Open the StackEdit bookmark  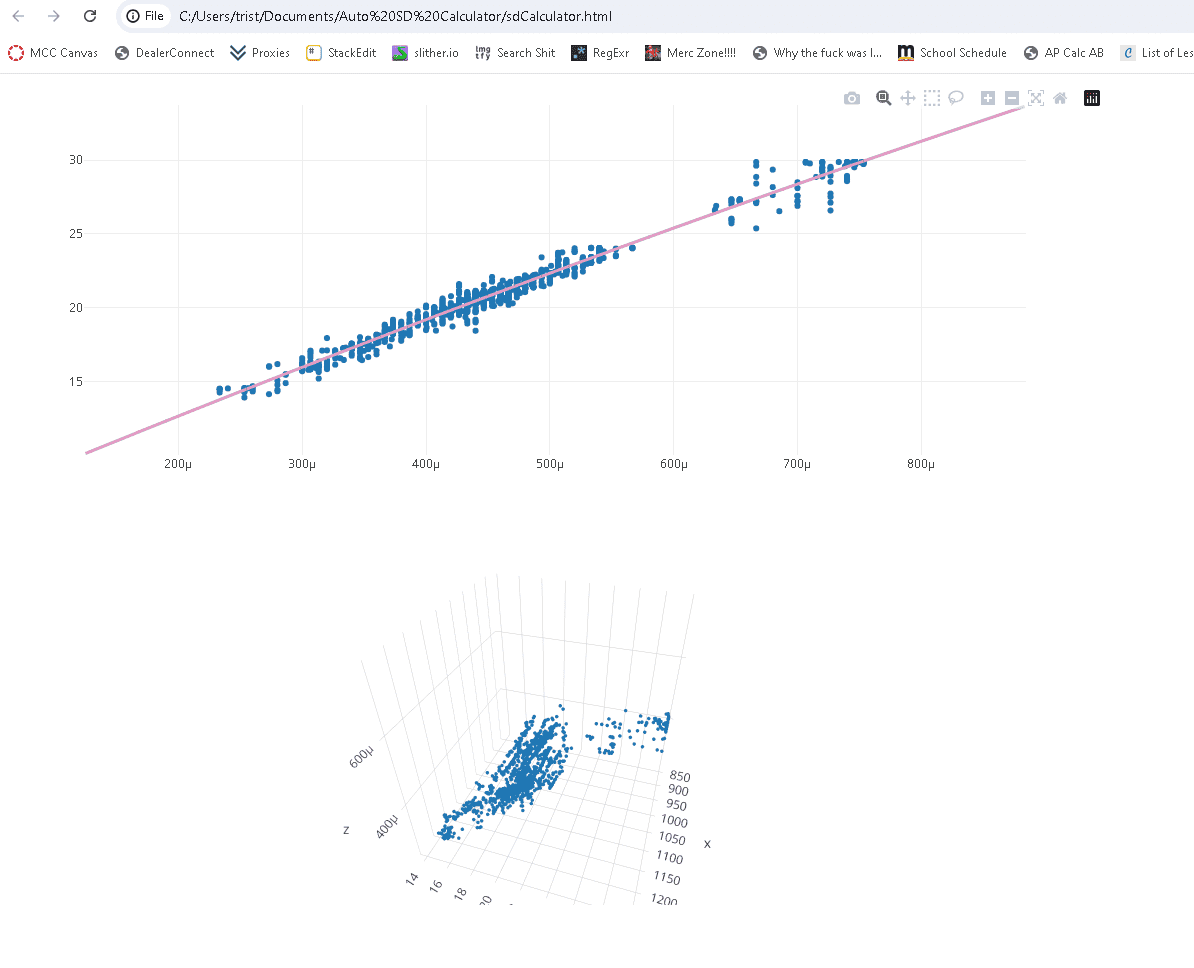click(x=341, y=53)
